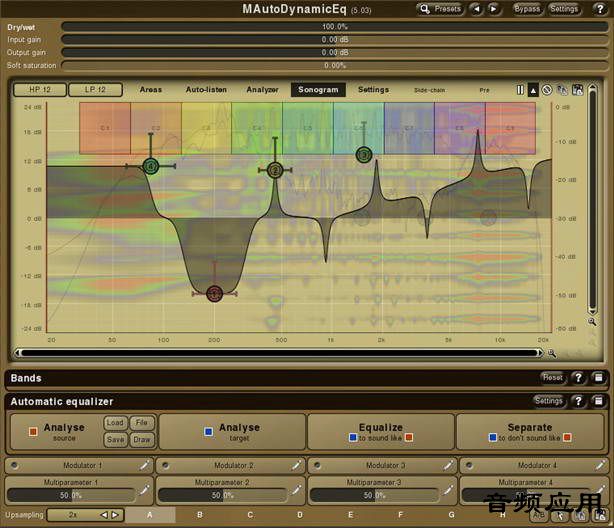Open global Settings in title bar
Screen dimensions: 614x528
564,9
